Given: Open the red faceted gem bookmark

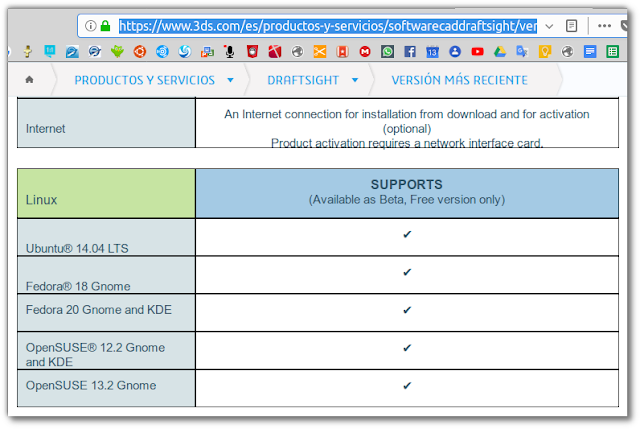Looking at the screenshot, I should [275, 52].
